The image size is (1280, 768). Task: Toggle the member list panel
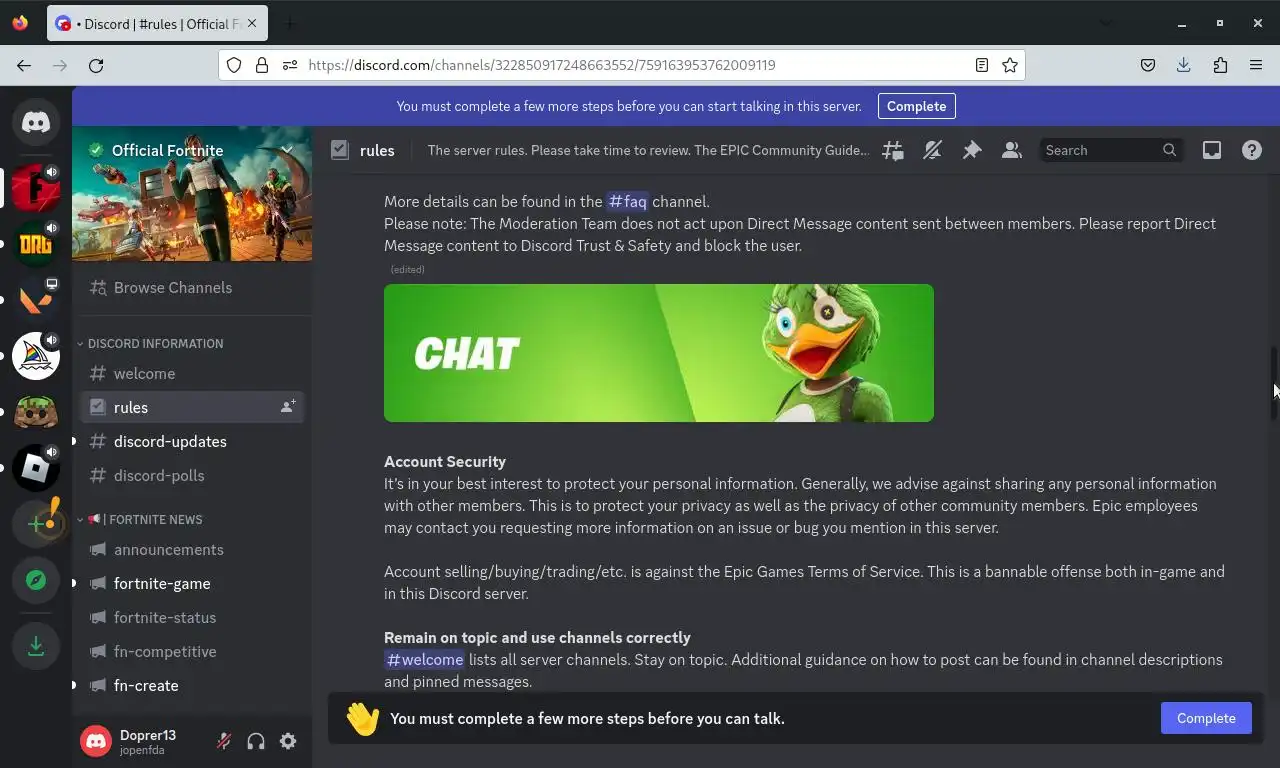click(1012, 150)
